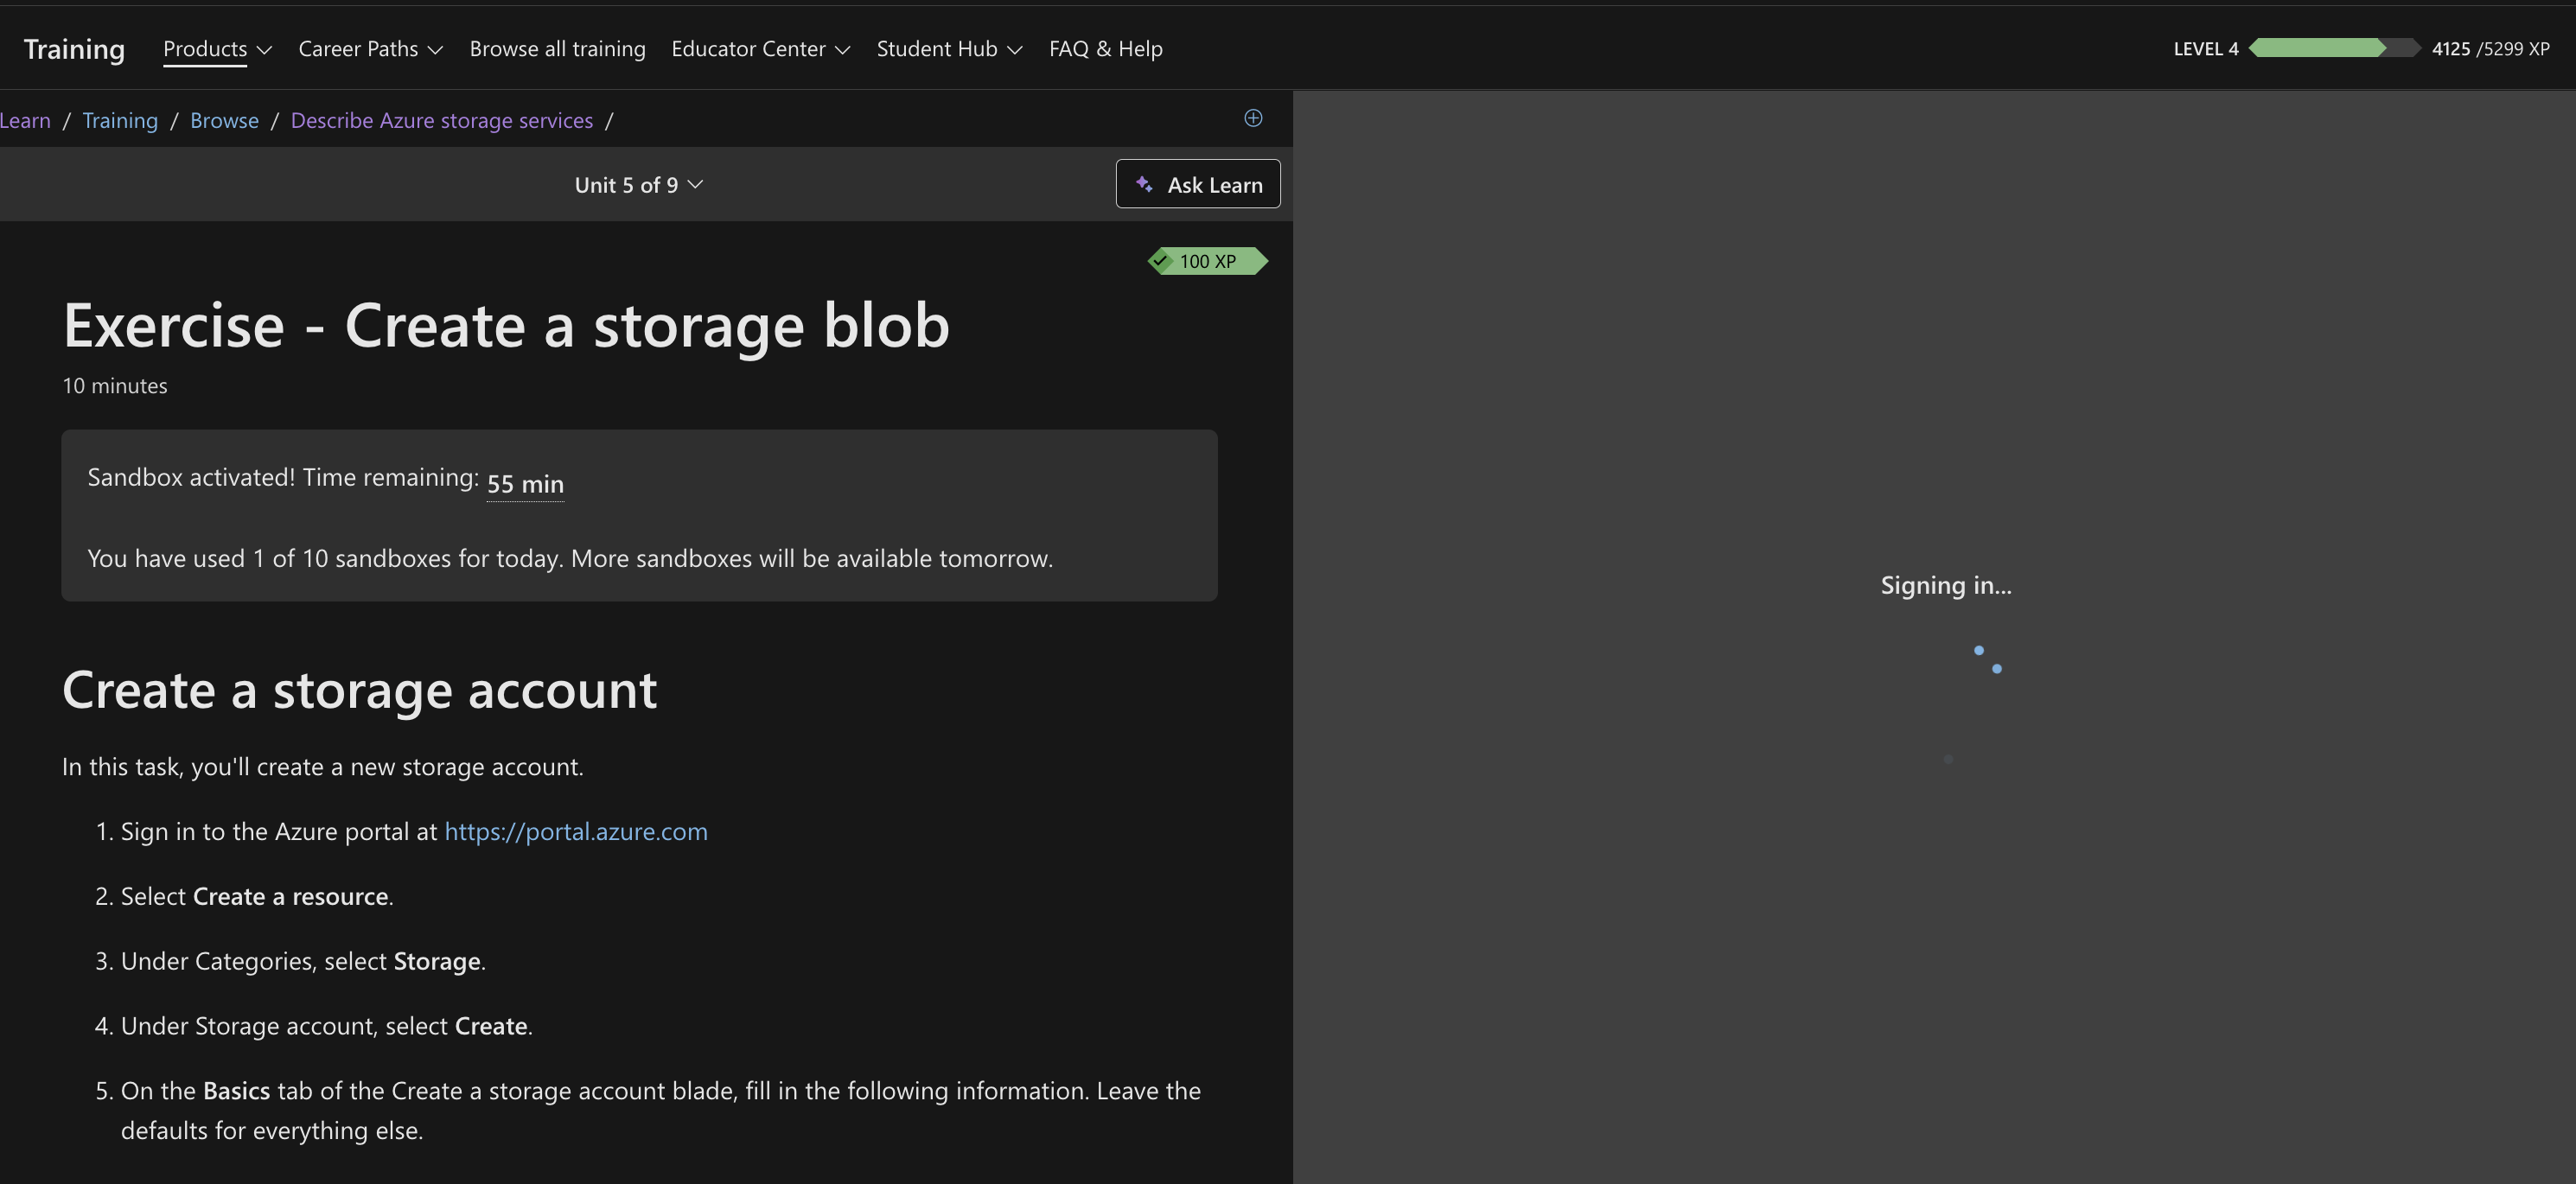
Task: Click the checkmark inside the XP badge
Action: (x=1160, y=261)
